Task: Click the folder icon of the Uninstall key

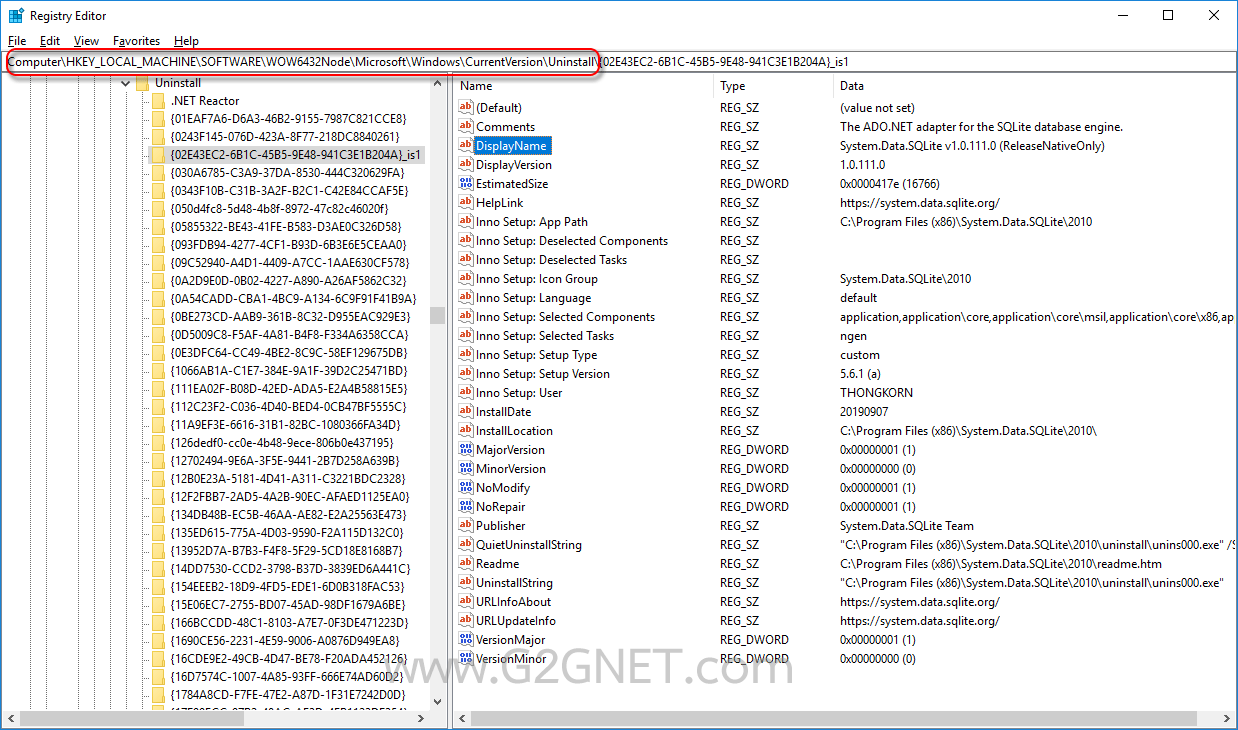Action: [142, 83]
